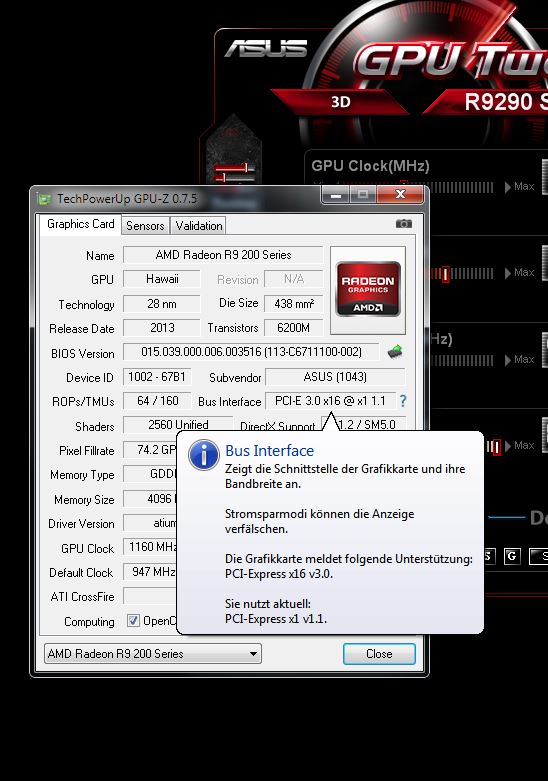548x781 pixels.
Task: Click the Device ID value 1002 - 67B1
Action: (x=157, y=377)
